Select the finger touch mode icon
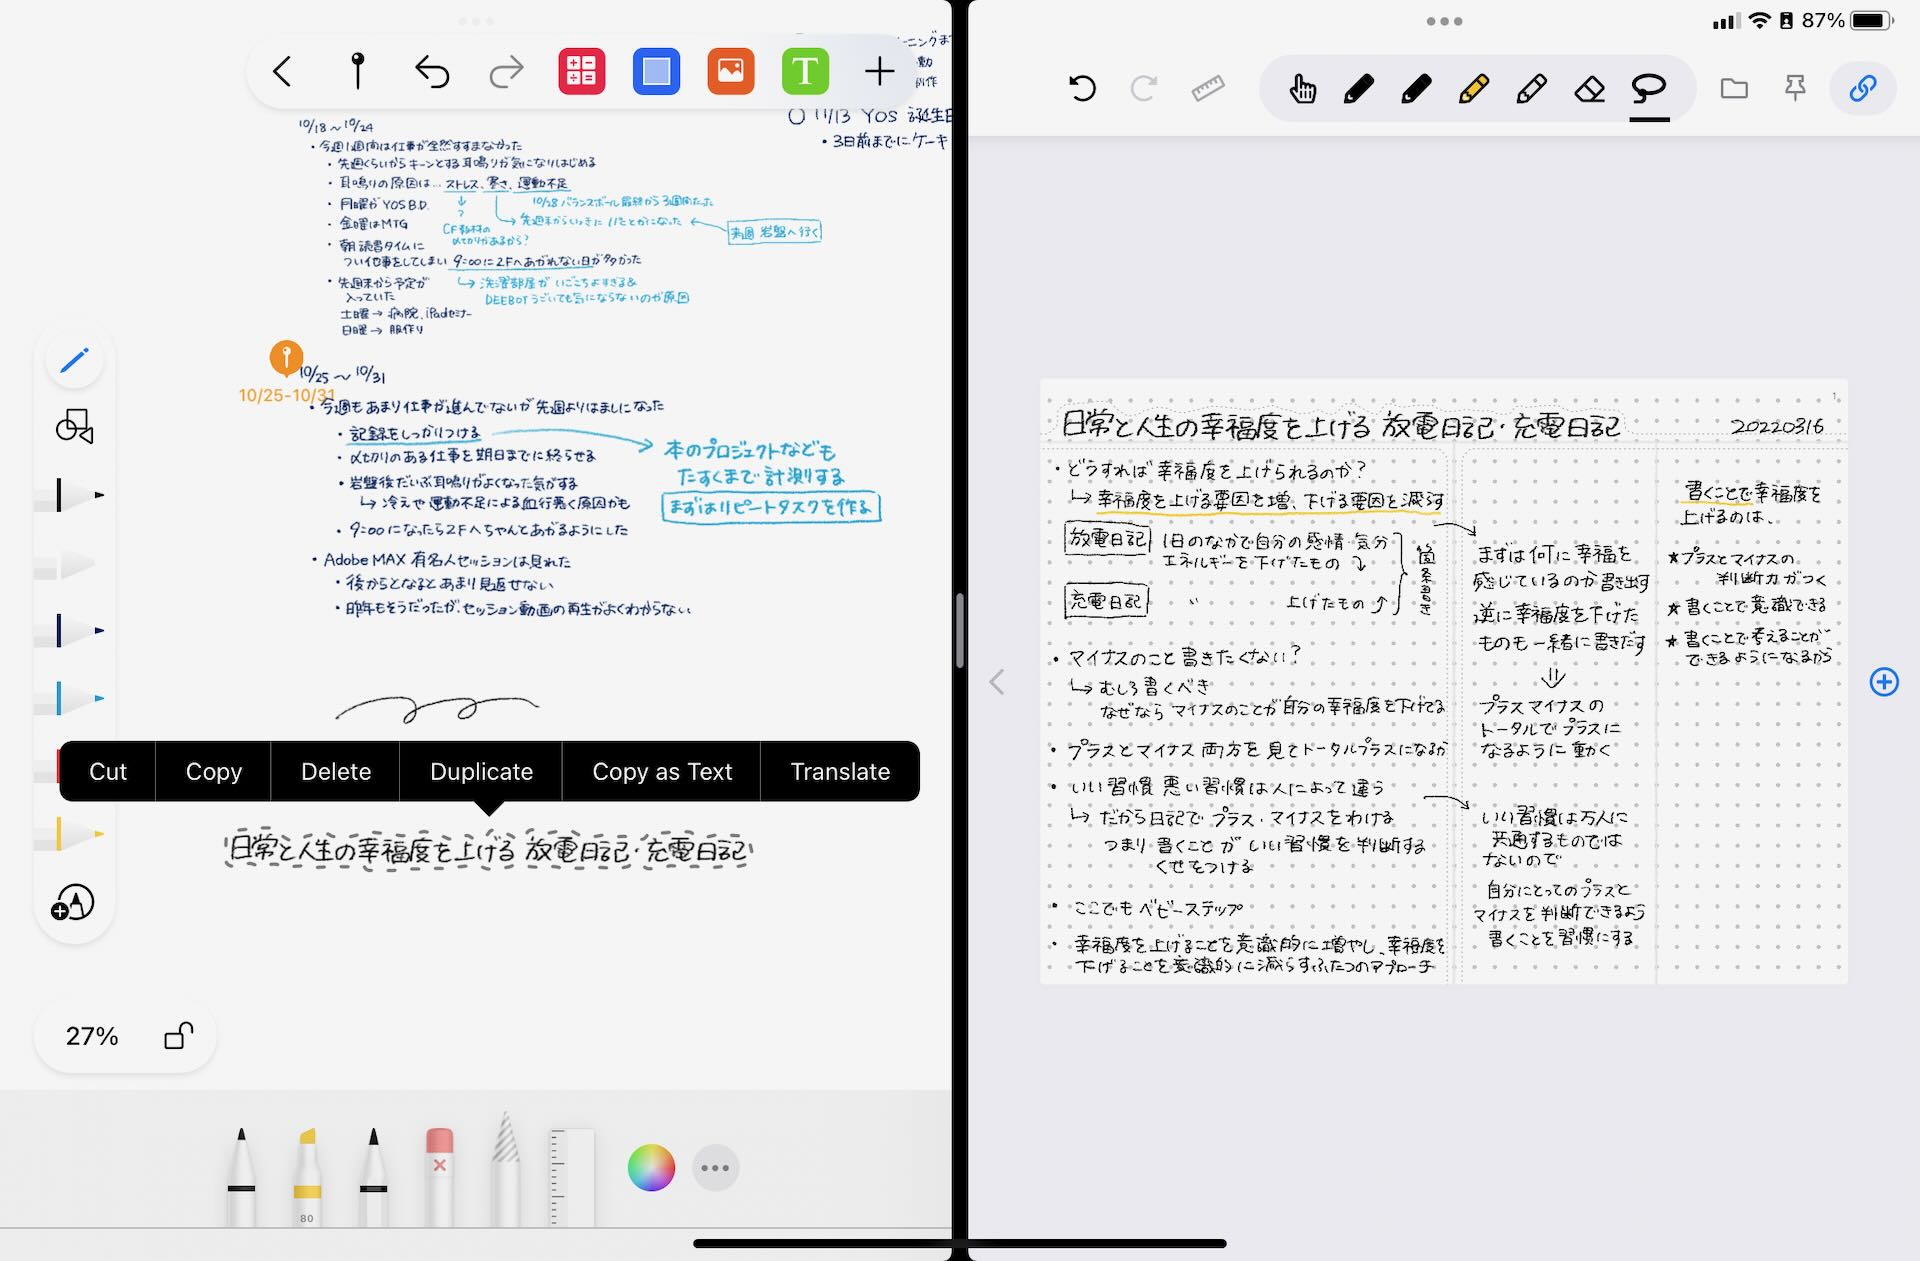This screenshot has width=1920, height=1261. [1302, 89]
